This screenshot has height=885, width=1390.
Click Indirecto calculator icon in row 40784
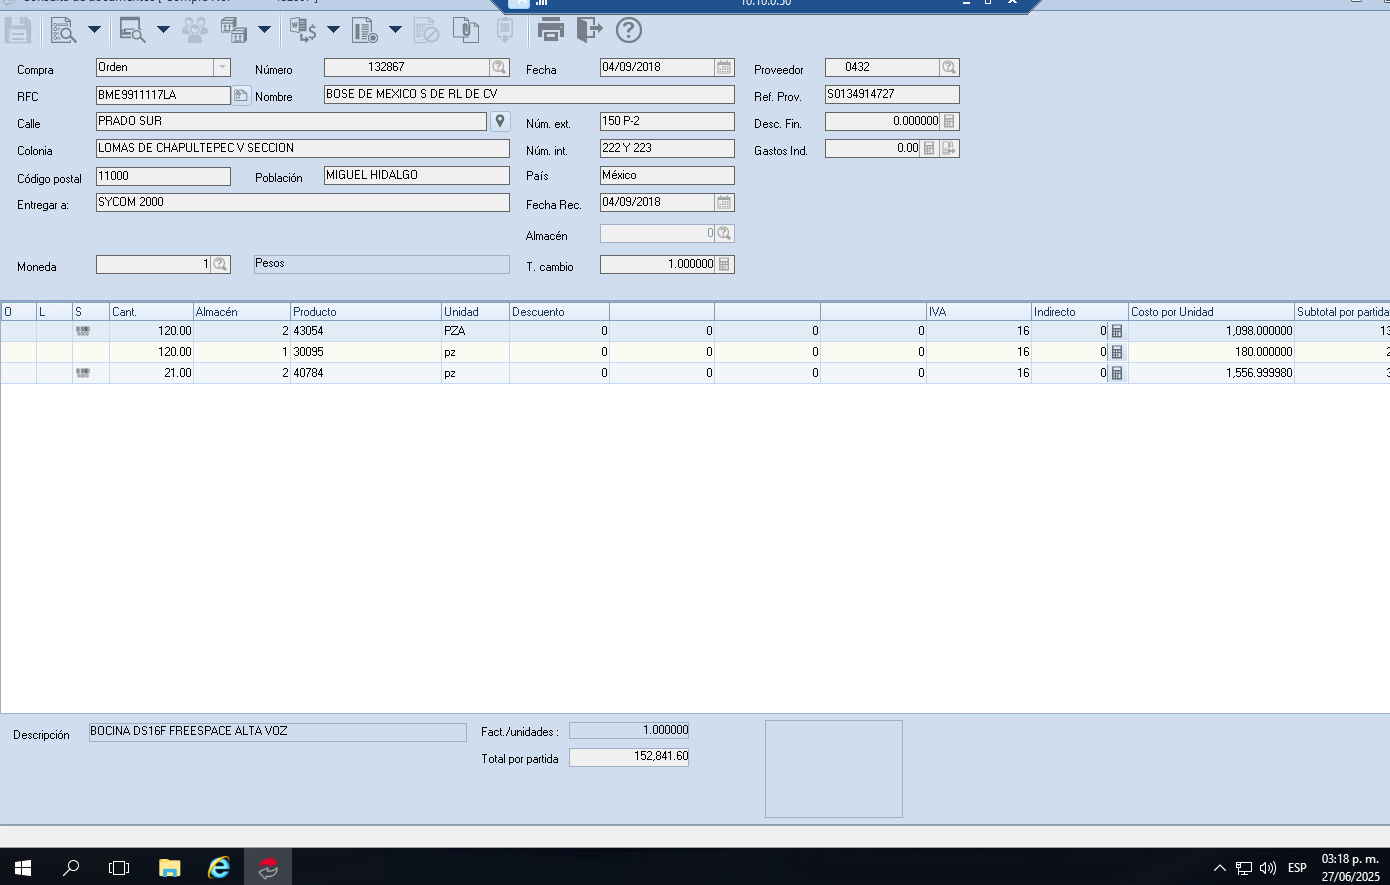click(x=1117, y=373)
